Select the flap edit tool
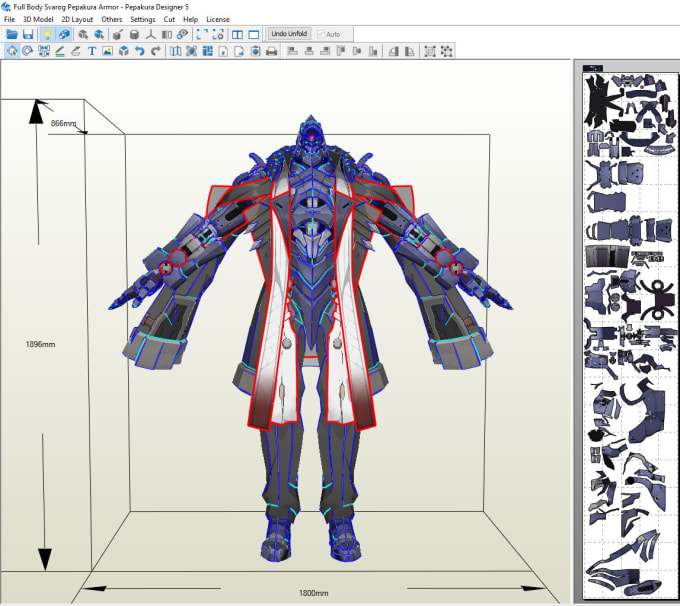 (76, 51)
